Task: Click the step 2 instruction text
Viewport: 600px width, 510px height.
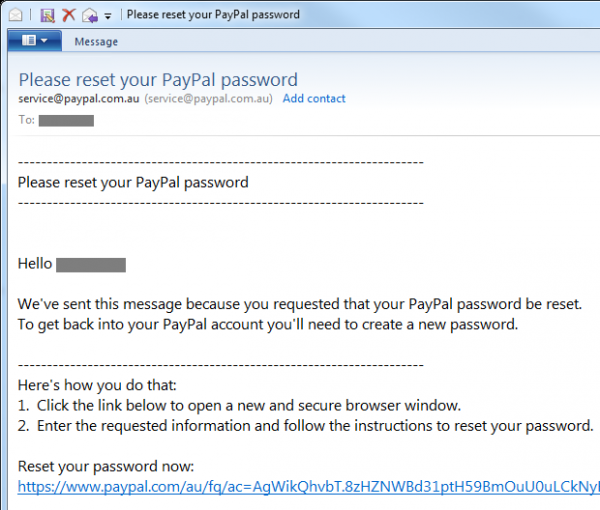Action: (x=306, y=426)
